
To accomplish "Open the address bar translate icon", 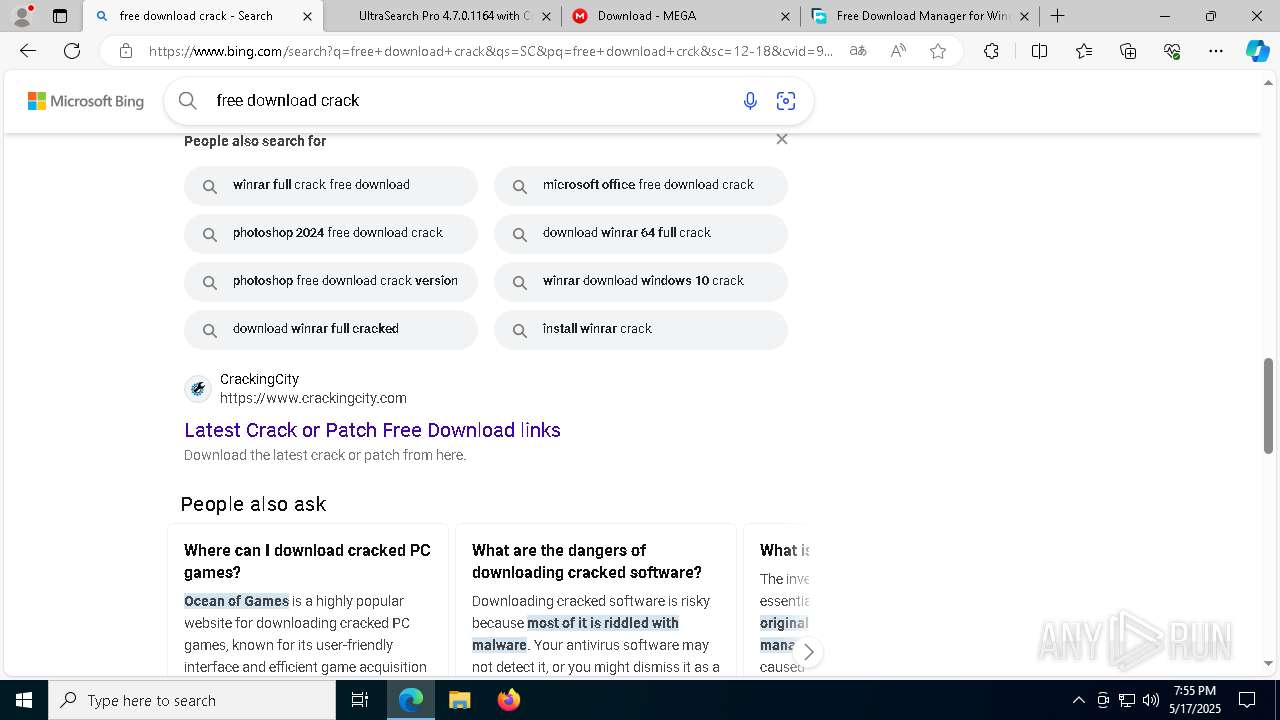I will coord(858,51).
